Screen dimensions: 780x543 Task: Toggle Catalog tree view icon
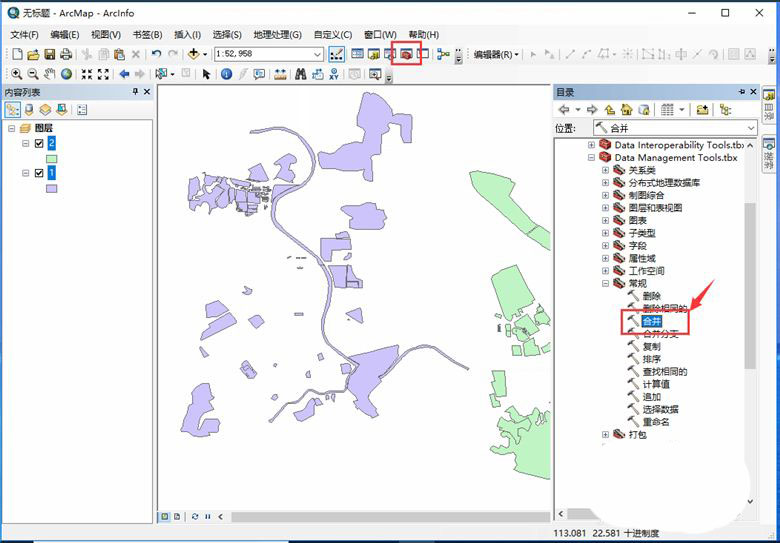[725, 109]
